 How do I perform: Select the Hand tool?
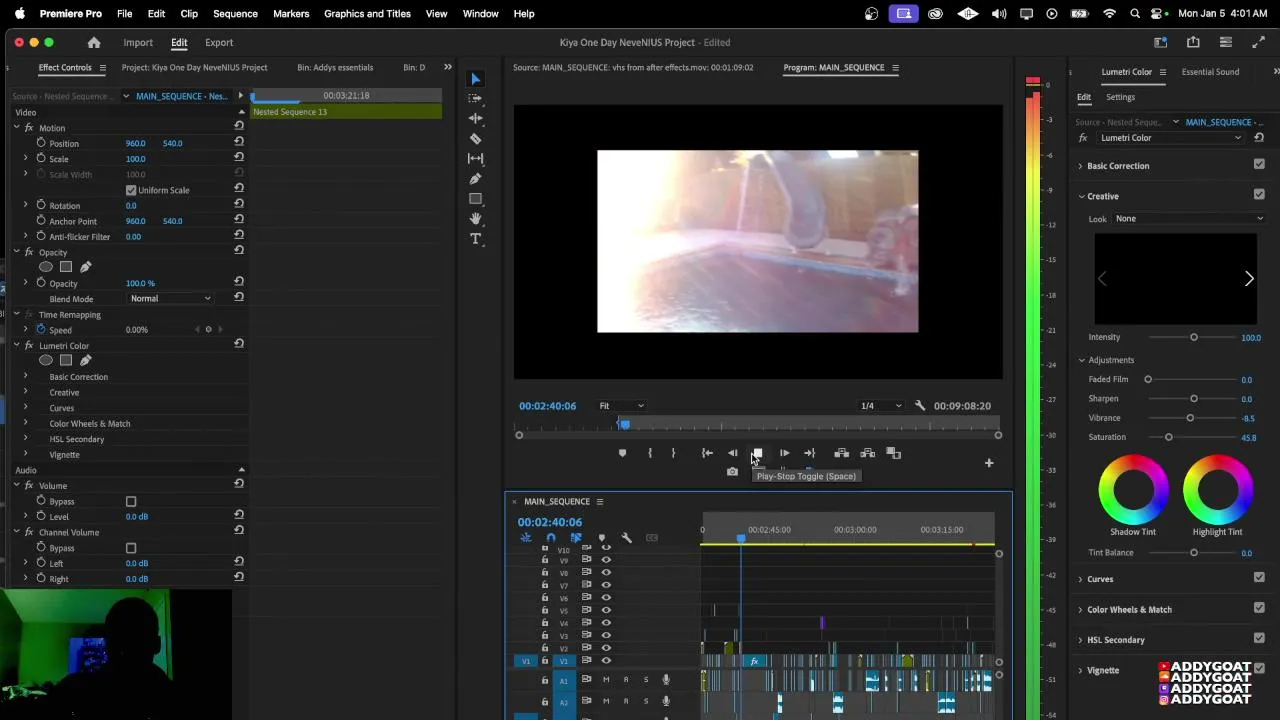click(476, 219)
